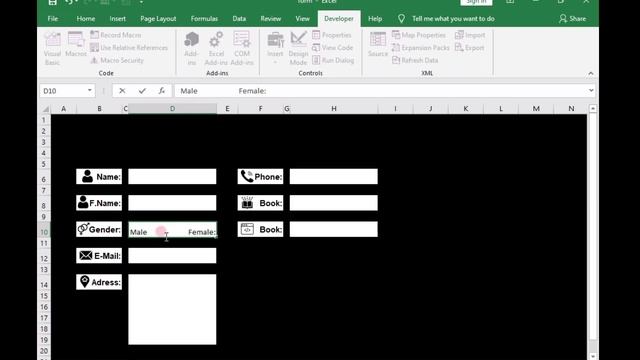The height and width of the screenshot is (360, 640).
Task: Switch to the Home tab
Action: coord(86,19)
